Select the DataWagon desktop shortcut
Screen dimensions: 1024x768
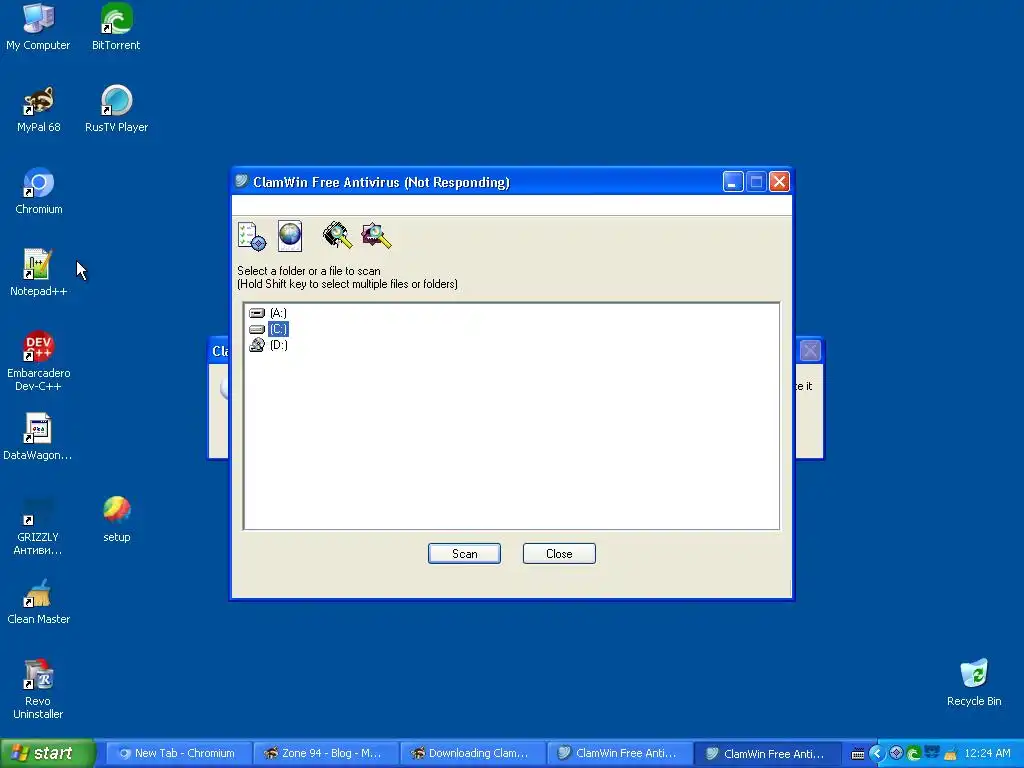point(38,437)
